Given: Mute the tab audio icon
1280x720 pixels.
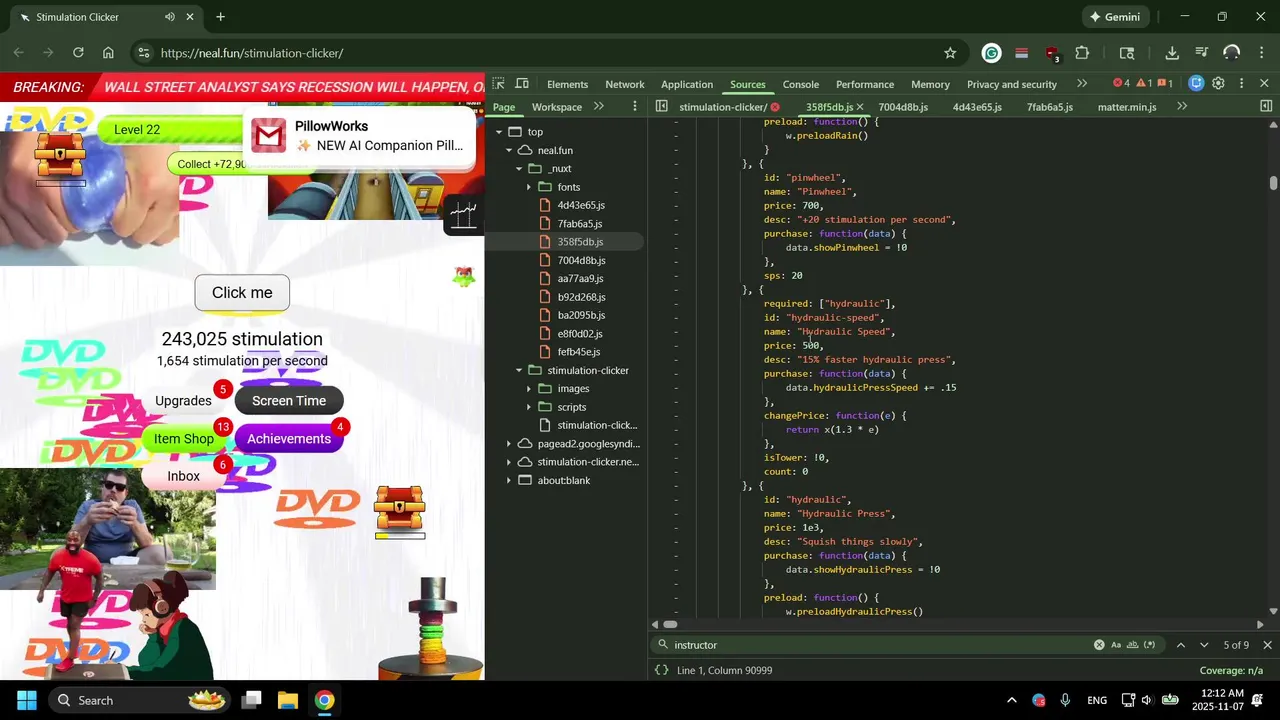Looking at the screenshot, I should (169, 17).
